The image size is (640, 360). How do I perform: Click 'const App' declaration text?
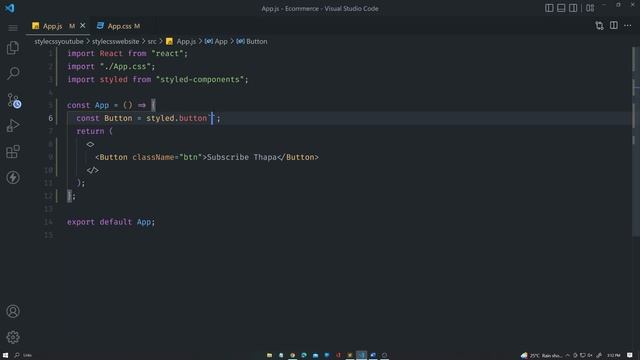coord(88,105)
